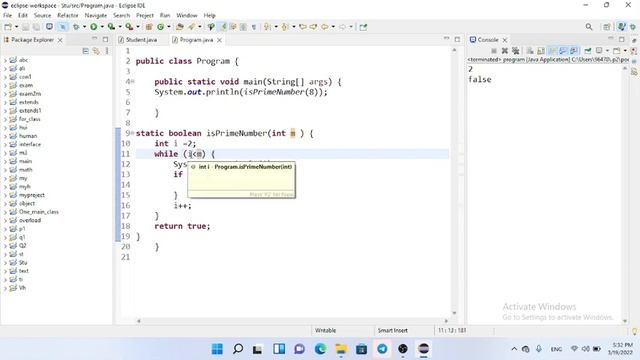Open Telegram from the taskbar
Image resolution: width=640 pixels, height=360 pixels.
pos(382,349)
